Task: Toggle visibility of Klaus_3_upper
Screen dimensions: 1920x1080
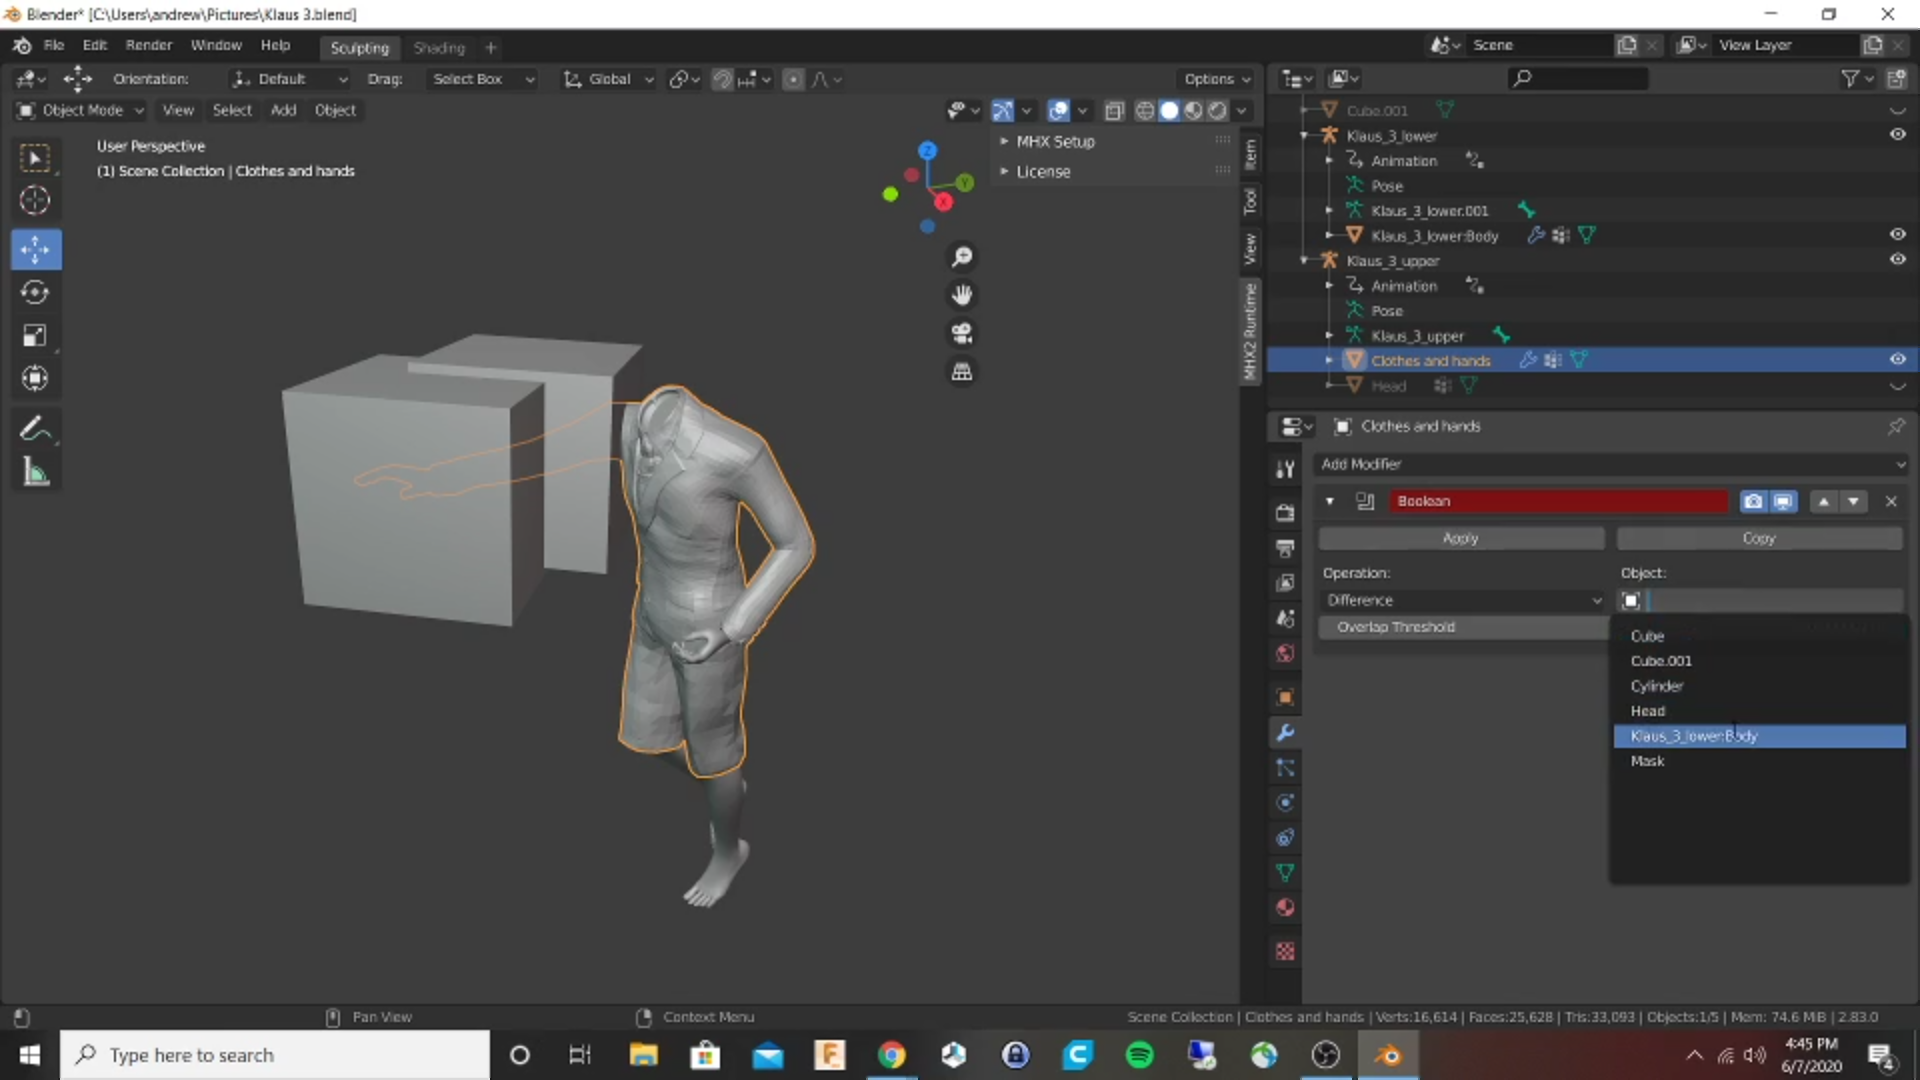Action: pos(1897,260)
